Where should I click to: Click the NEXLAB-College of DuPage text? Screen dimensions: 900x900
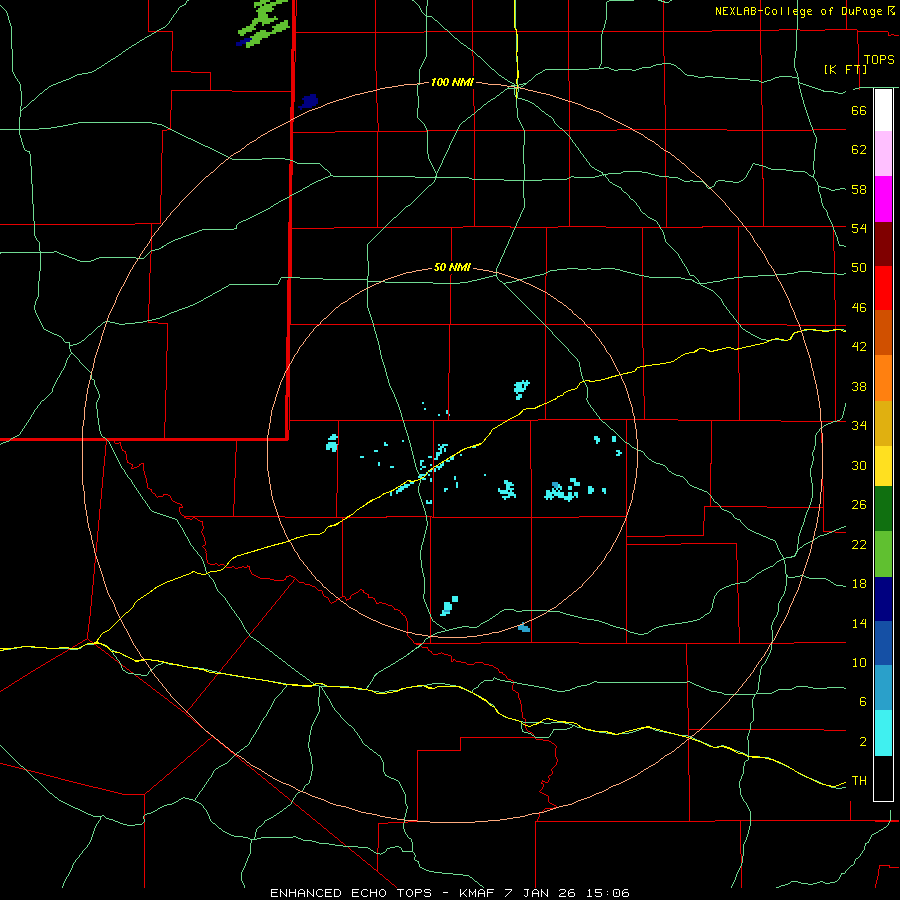pos(799,11)
